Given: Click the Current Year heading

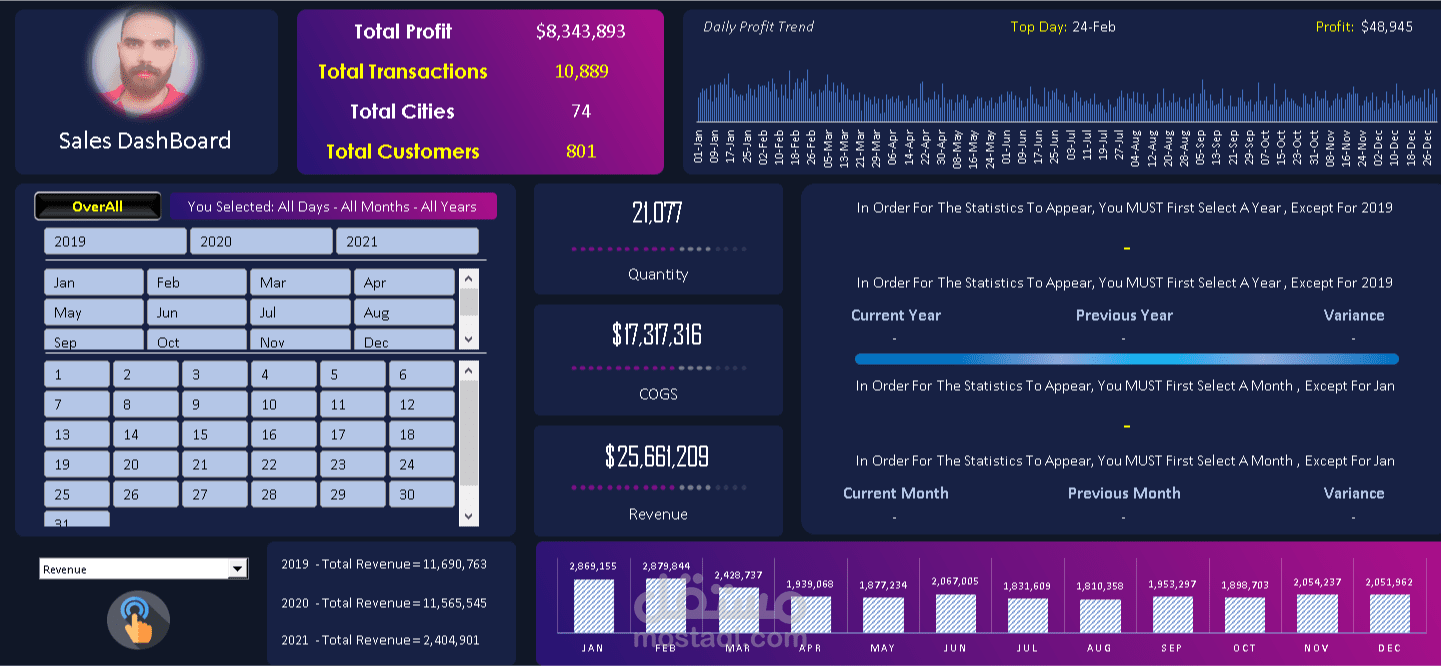Looking at the screenshot, I should (x=896, y=315).
